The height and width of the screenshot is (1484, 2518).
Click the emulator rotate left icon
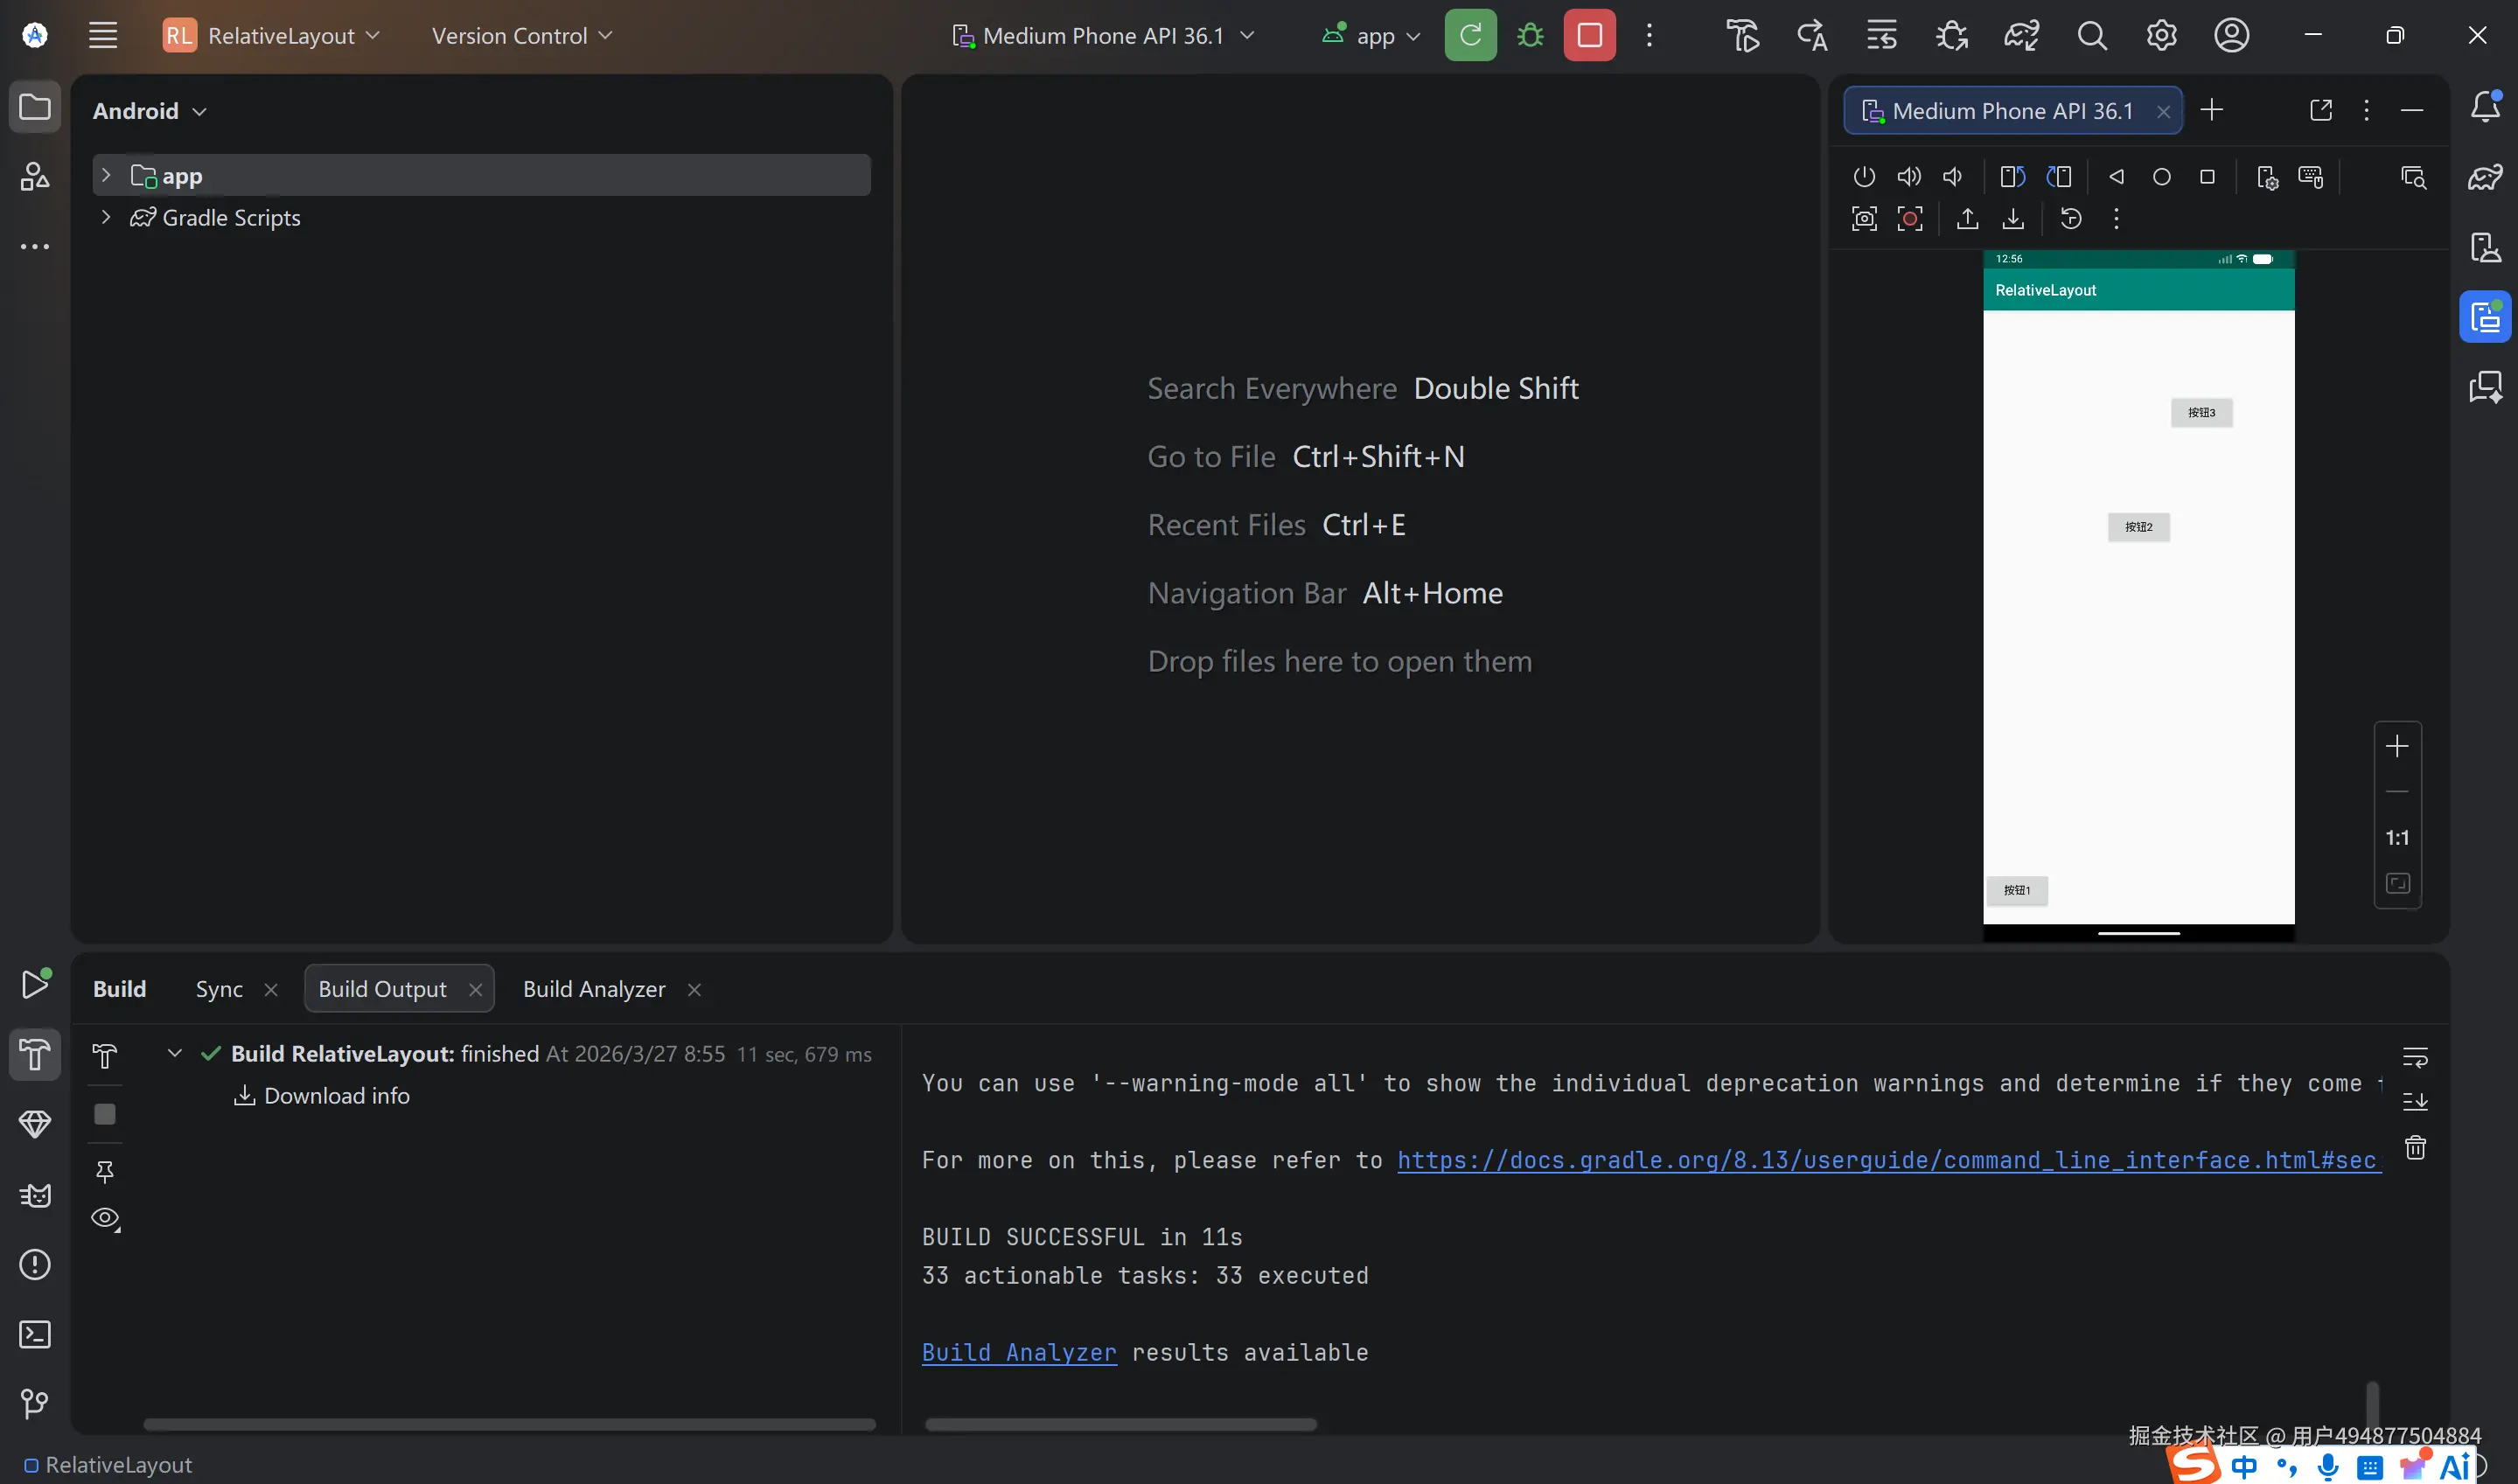pos(2012,177)
